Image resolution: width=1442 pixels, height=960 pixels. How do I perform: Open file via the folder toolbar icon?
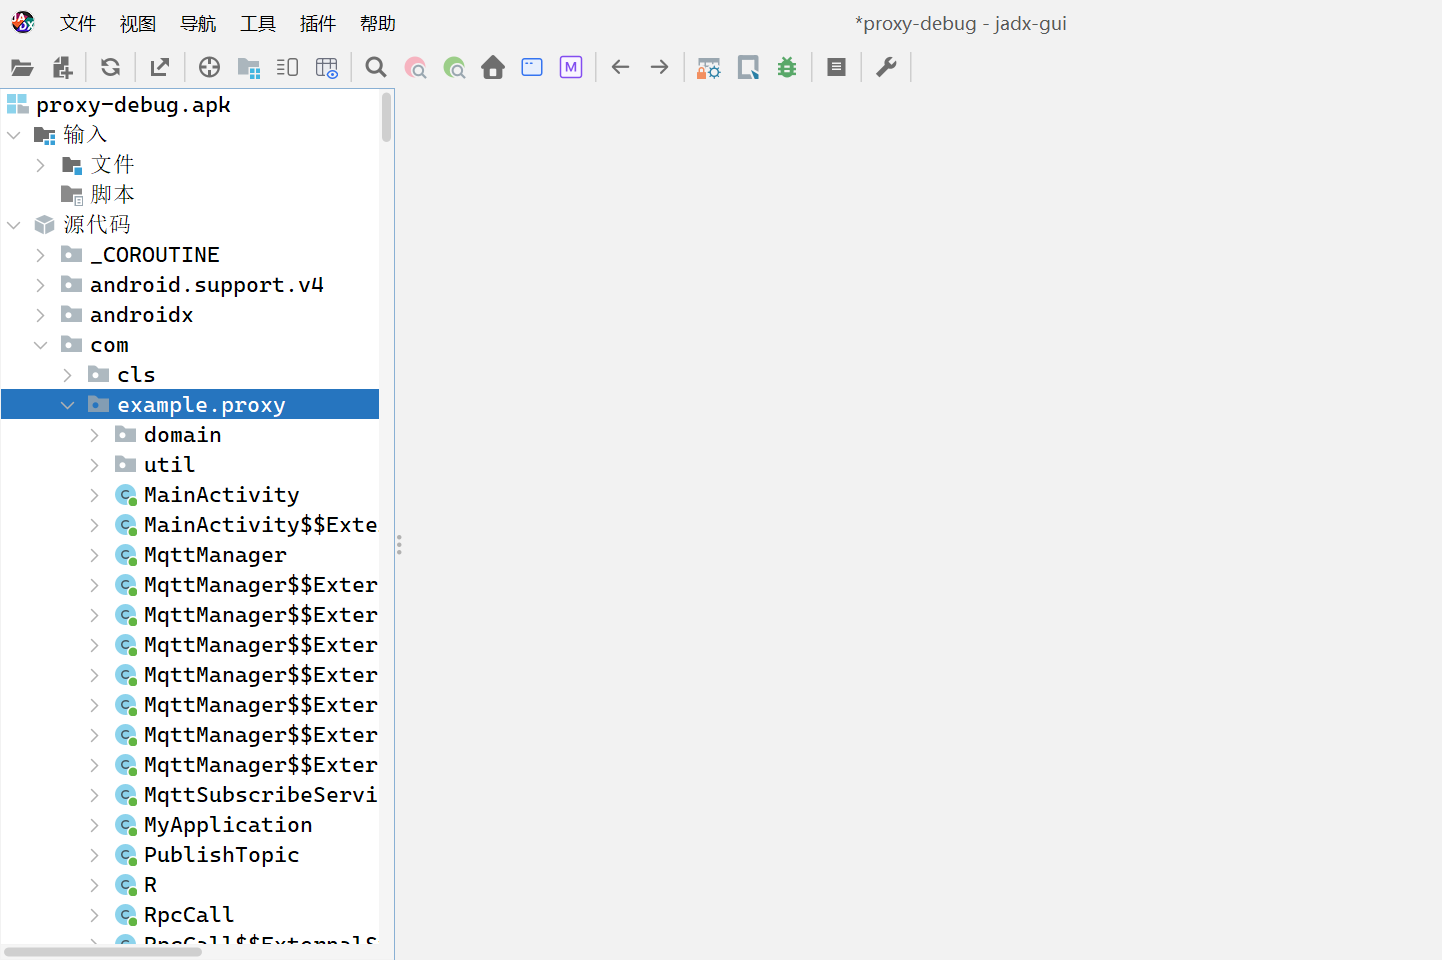[x=22, y=68]
